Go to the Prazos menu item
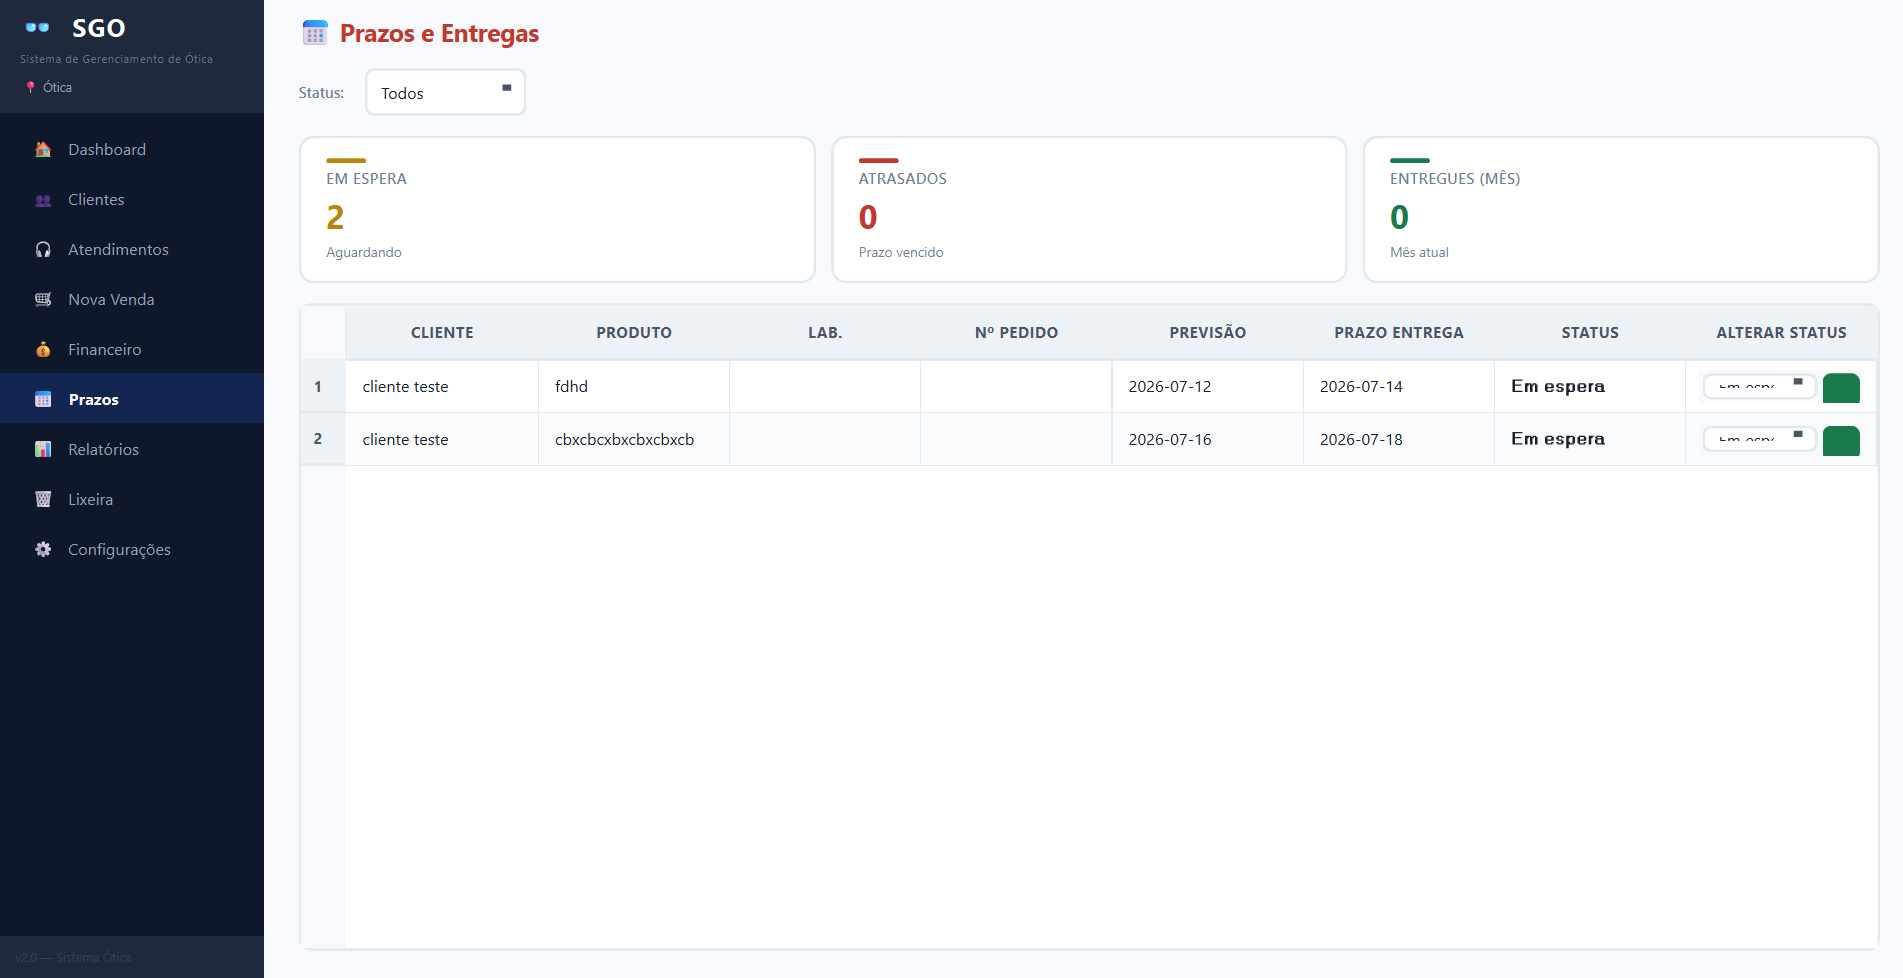Viewport: 1903px width, 978px height. pyautogui.click(x=132, y=399)
